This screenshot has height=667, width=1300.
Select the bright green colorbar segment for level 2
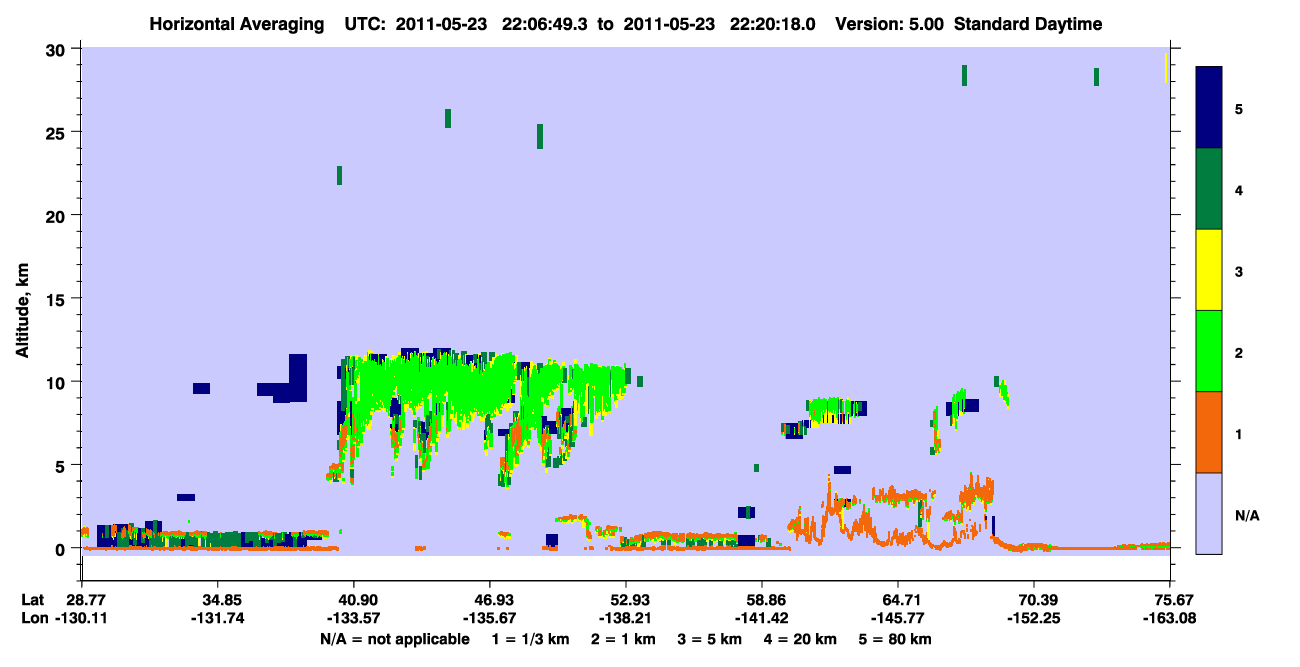tap(1209, 351)
